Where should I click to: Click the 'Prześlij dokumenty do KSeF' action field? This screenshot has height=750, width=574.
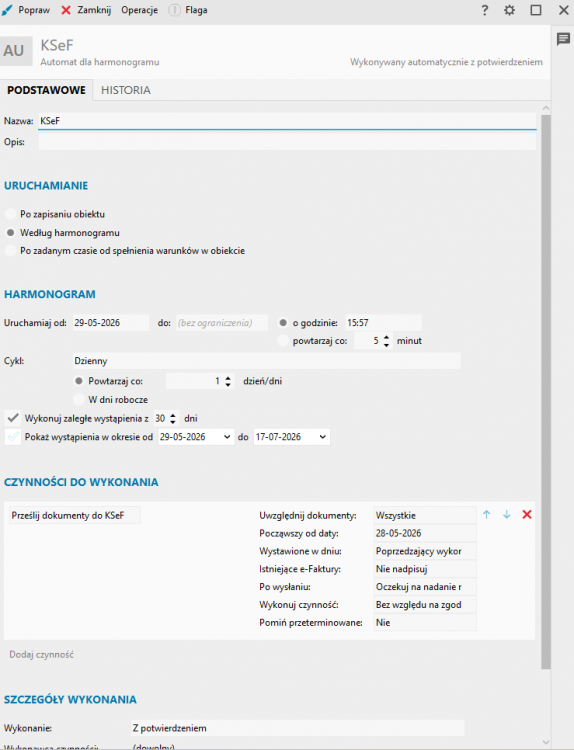[x=75, y=515]
